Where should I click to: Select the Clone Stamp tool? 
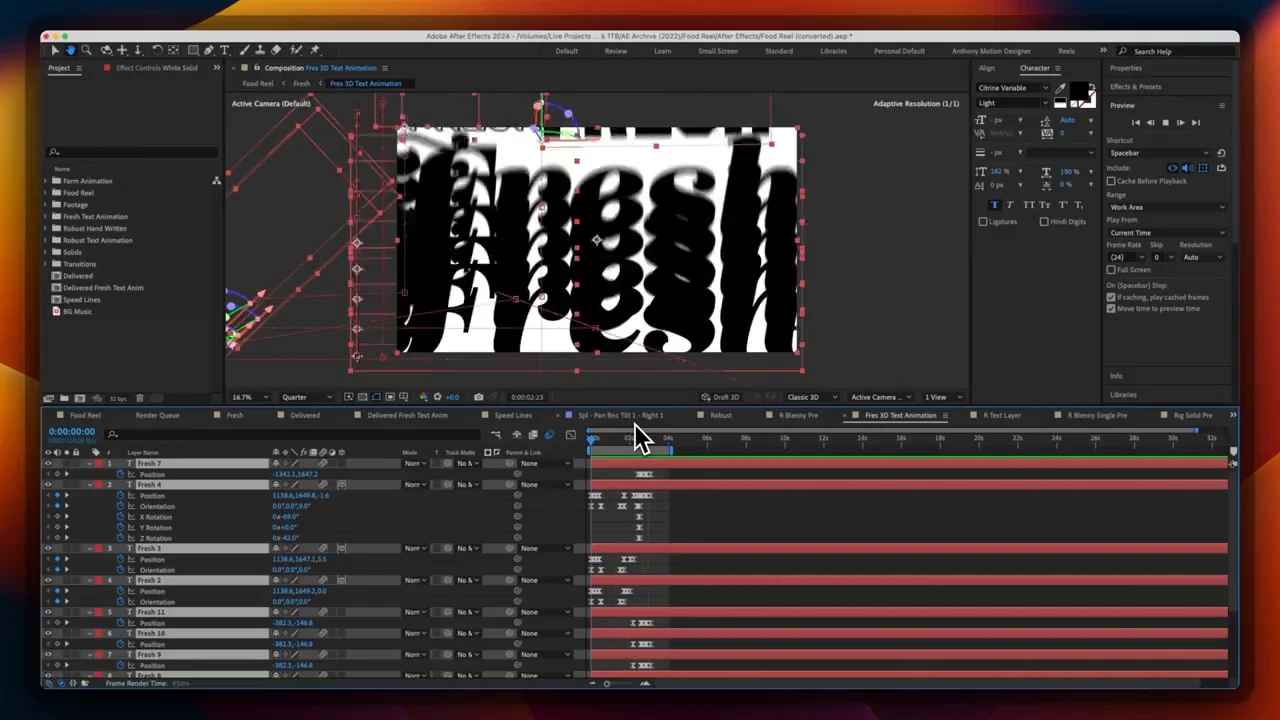click(260, 50)
